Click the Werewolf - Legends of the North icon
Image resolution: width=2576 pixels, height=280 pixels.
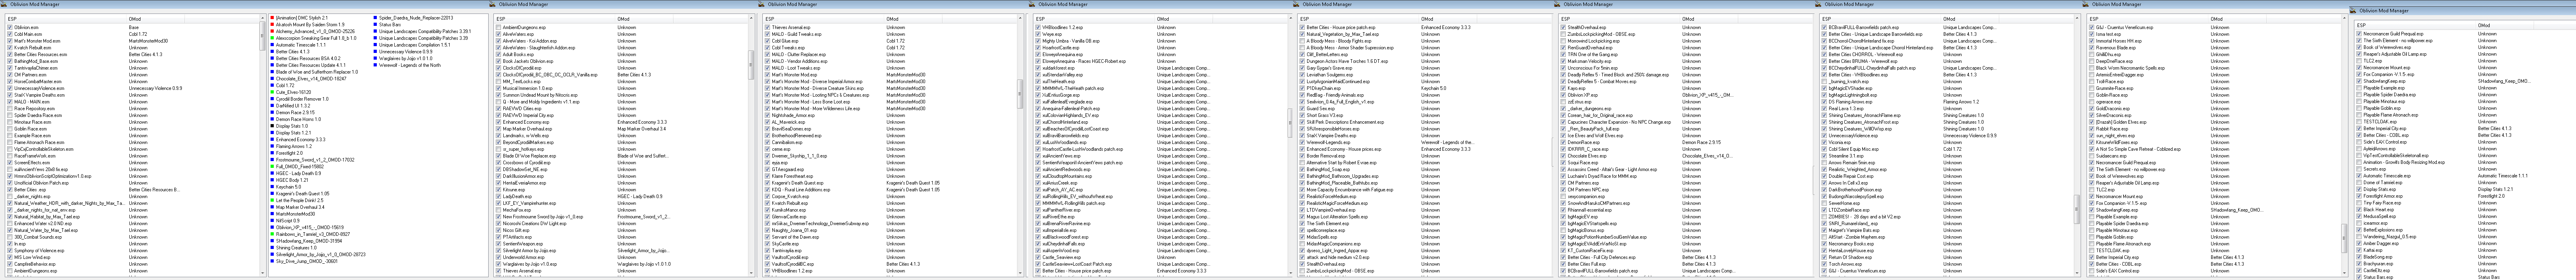click(376, 65)
